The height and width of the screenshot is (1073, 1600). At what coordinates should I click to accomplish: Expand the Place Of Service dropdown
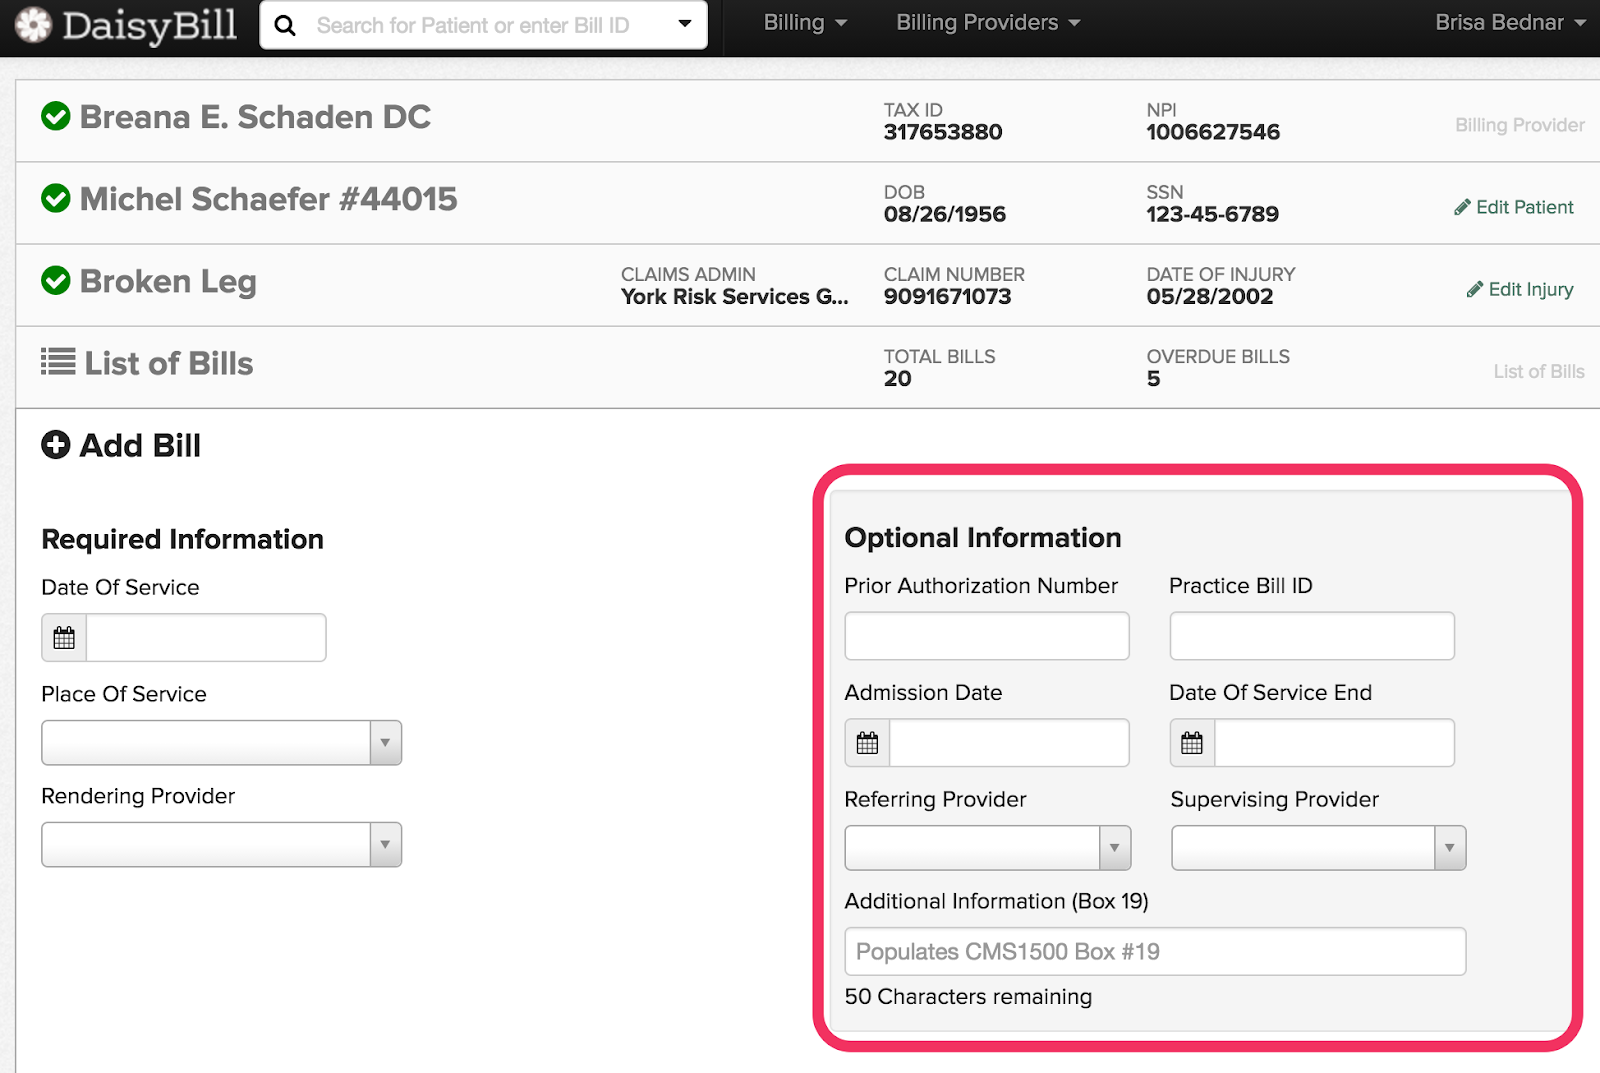[385, 743]
